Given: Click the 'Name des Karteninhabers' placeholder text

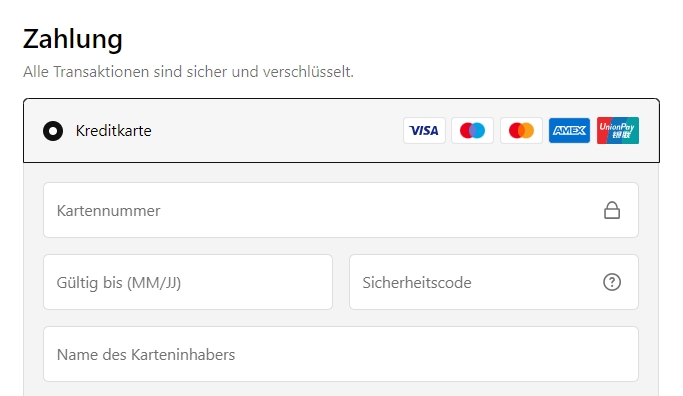Looking at the screenshot, I should (146, 354).
